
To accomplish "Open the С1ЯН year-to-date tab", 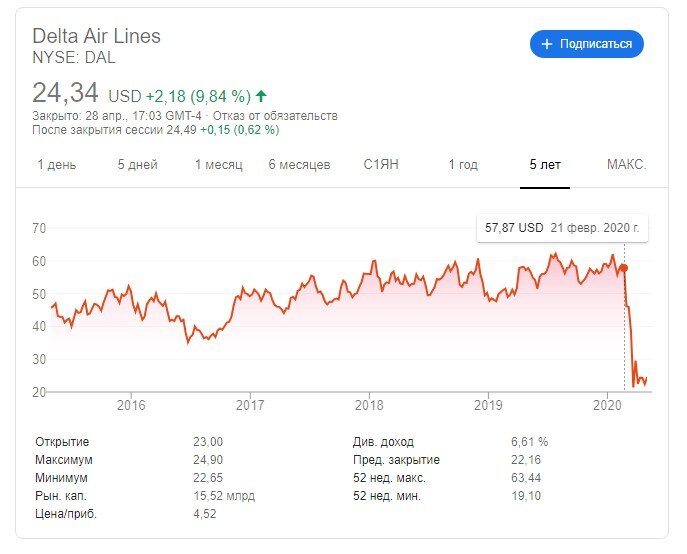I will [x=380, y=165].
